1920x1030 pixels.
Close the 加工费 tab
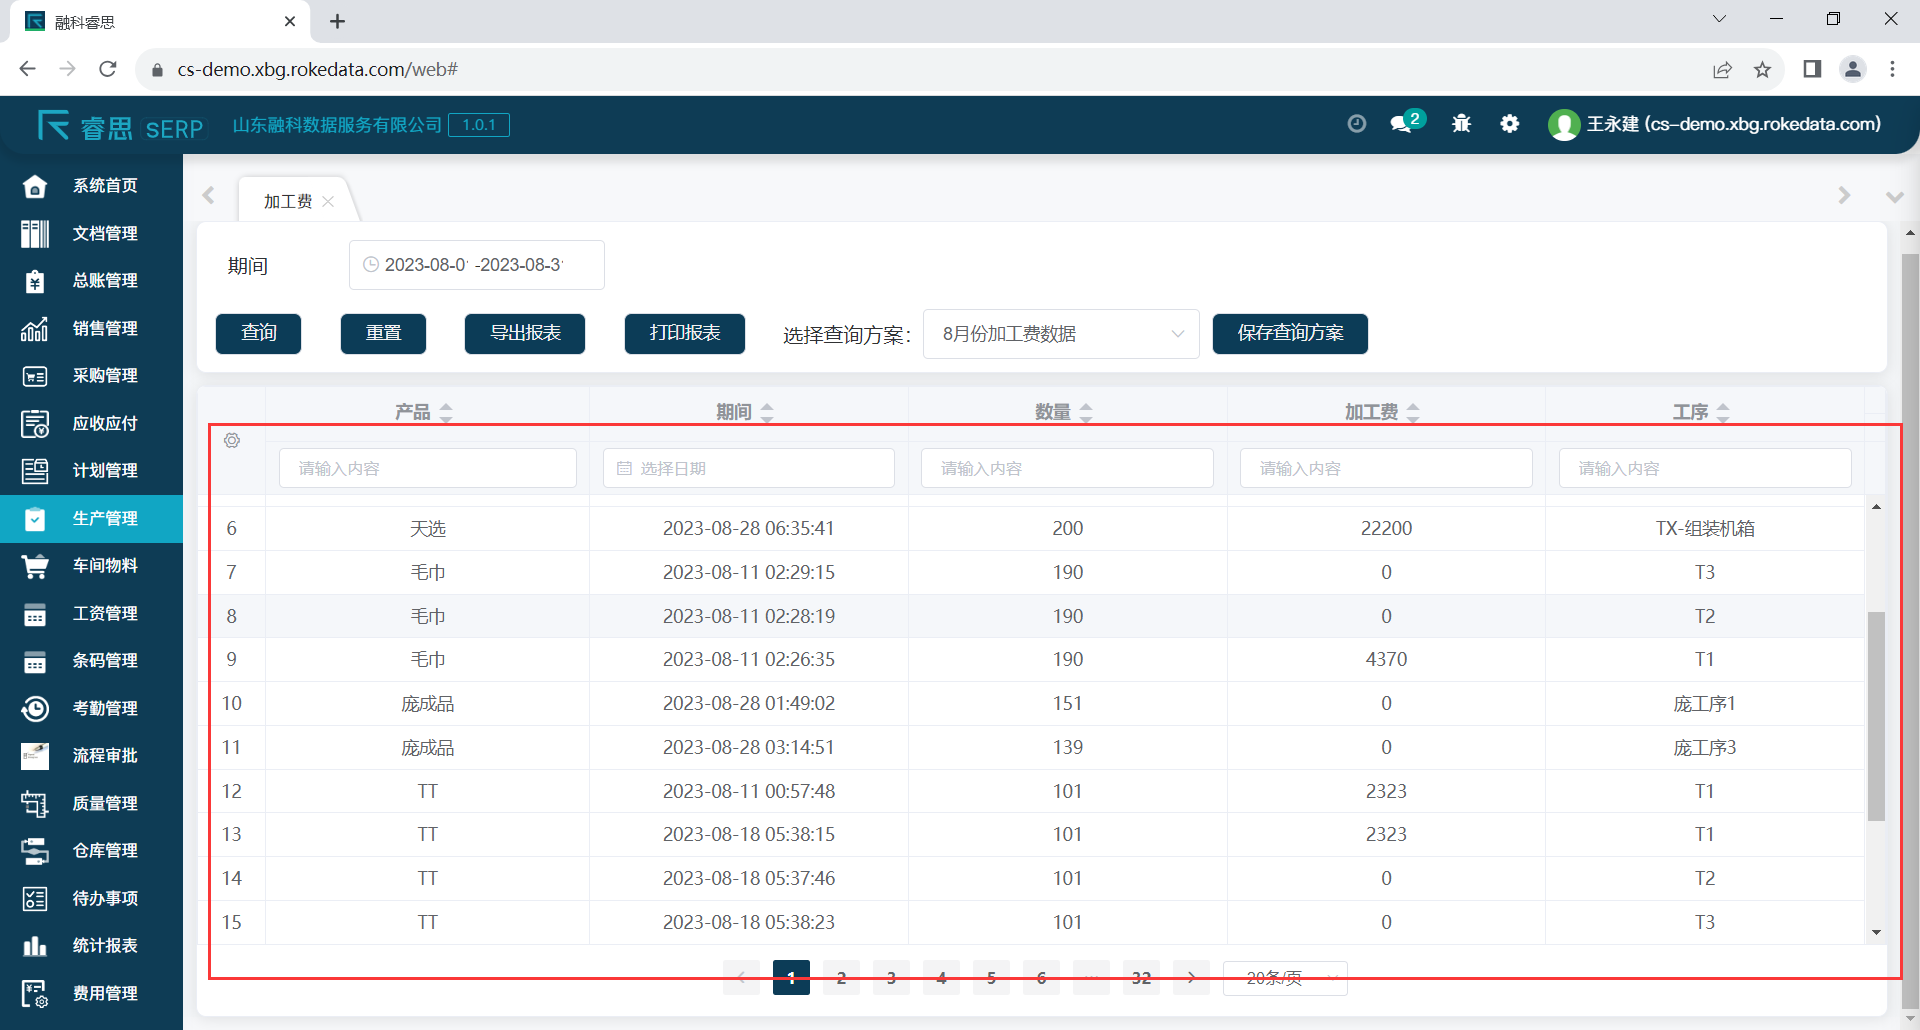pos(328,202)
